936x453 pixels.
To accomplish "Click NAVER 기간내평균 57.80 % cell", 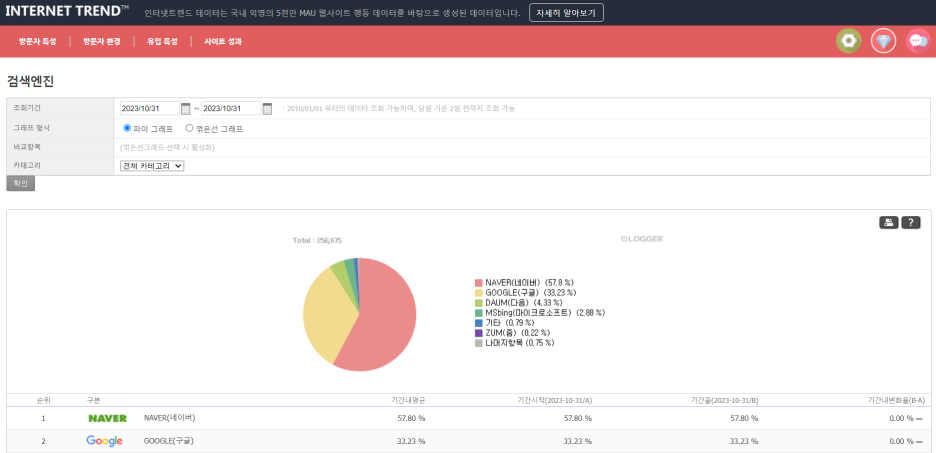I will 411,418.
